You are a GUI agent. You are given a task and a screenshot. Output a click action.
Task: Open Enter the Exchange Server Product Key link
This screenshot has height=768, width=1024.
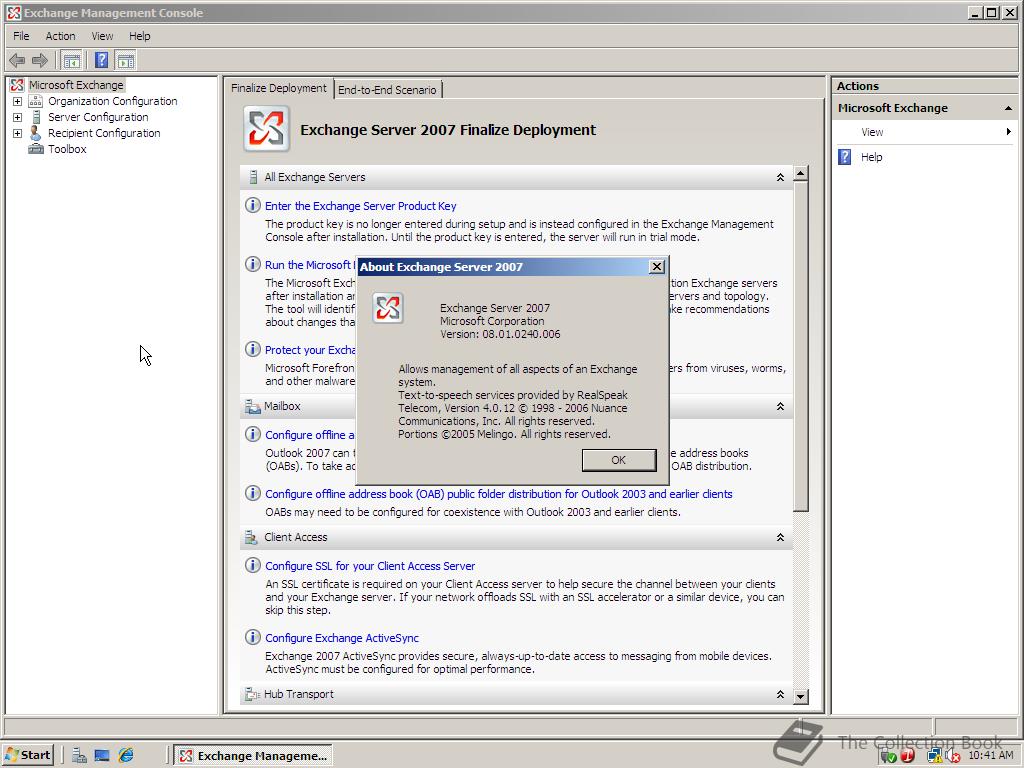coord(360,206)
